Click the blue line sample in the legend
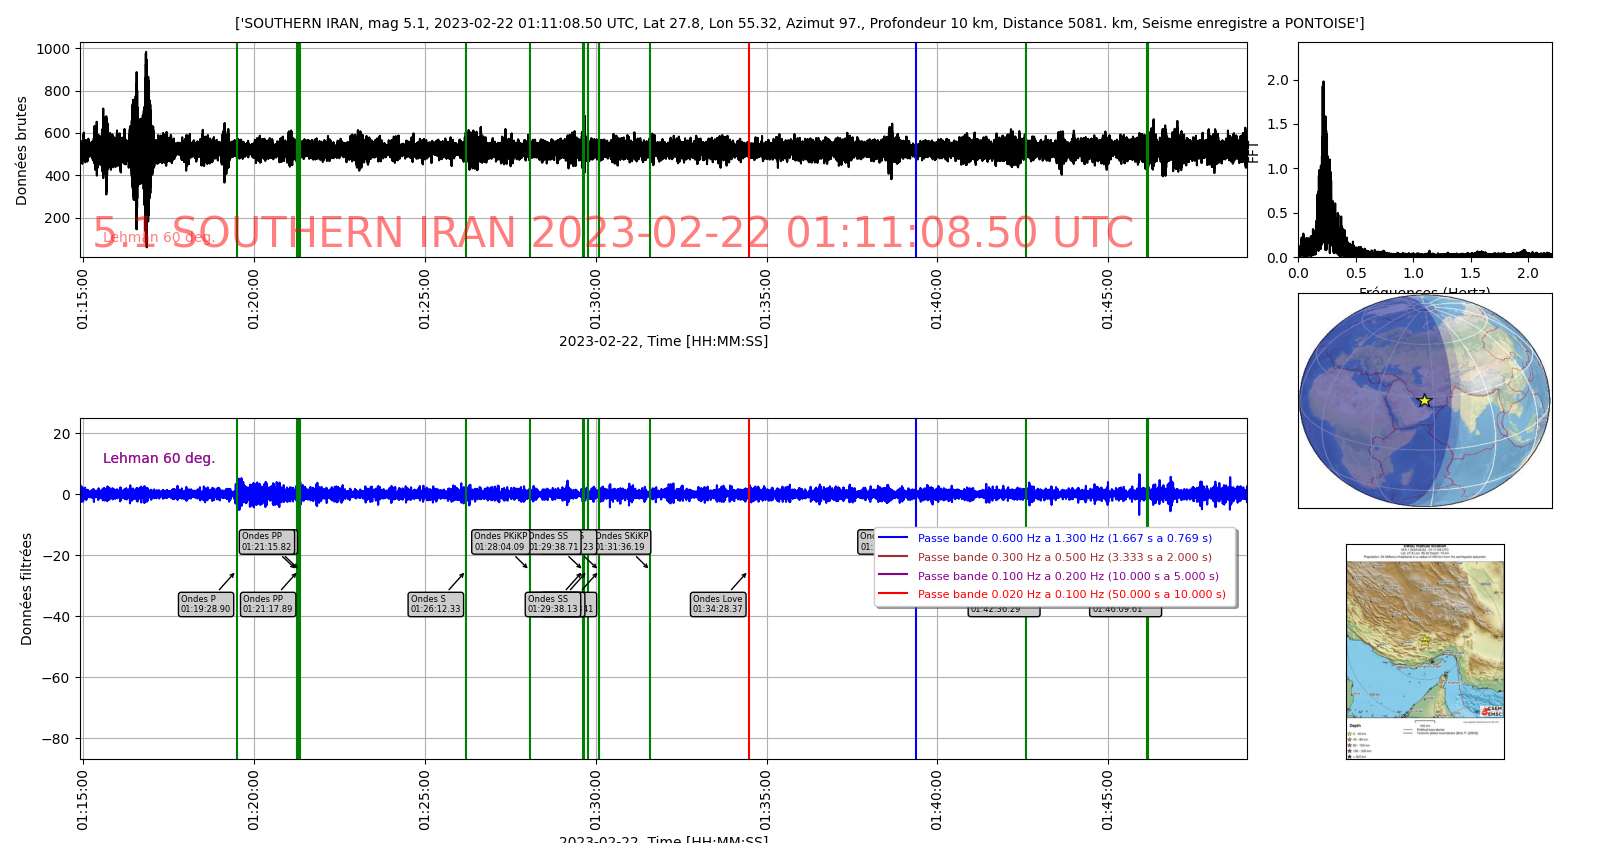The width and height of the screenshot is (1600, 843). coord(892,538)
